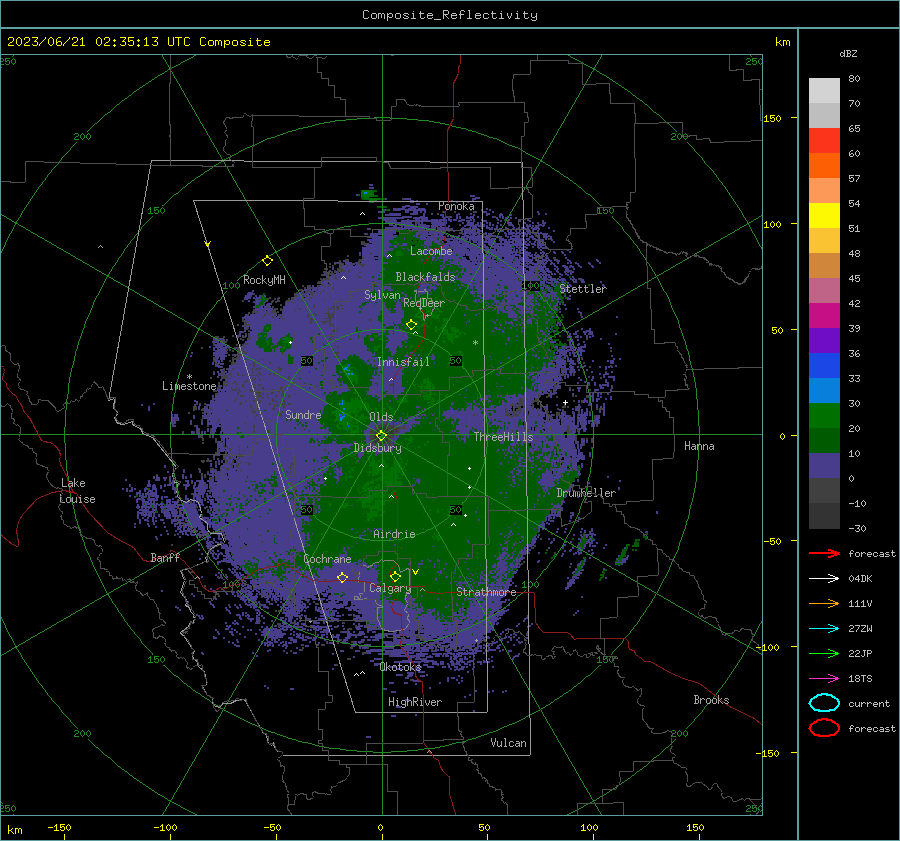Select the purple 36-39 dBZ swatch

pos(824,341)
